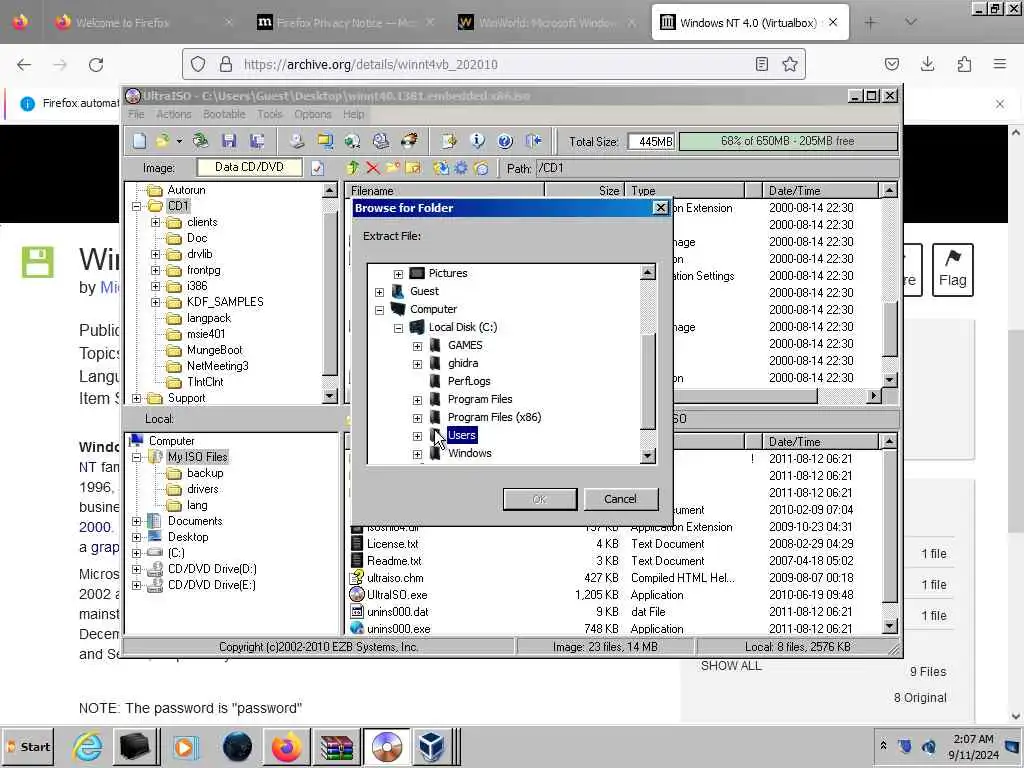Click the Internet Explorer taskbar icon
This screenshot has width=1024, height=768.
(x=87, y=746)
